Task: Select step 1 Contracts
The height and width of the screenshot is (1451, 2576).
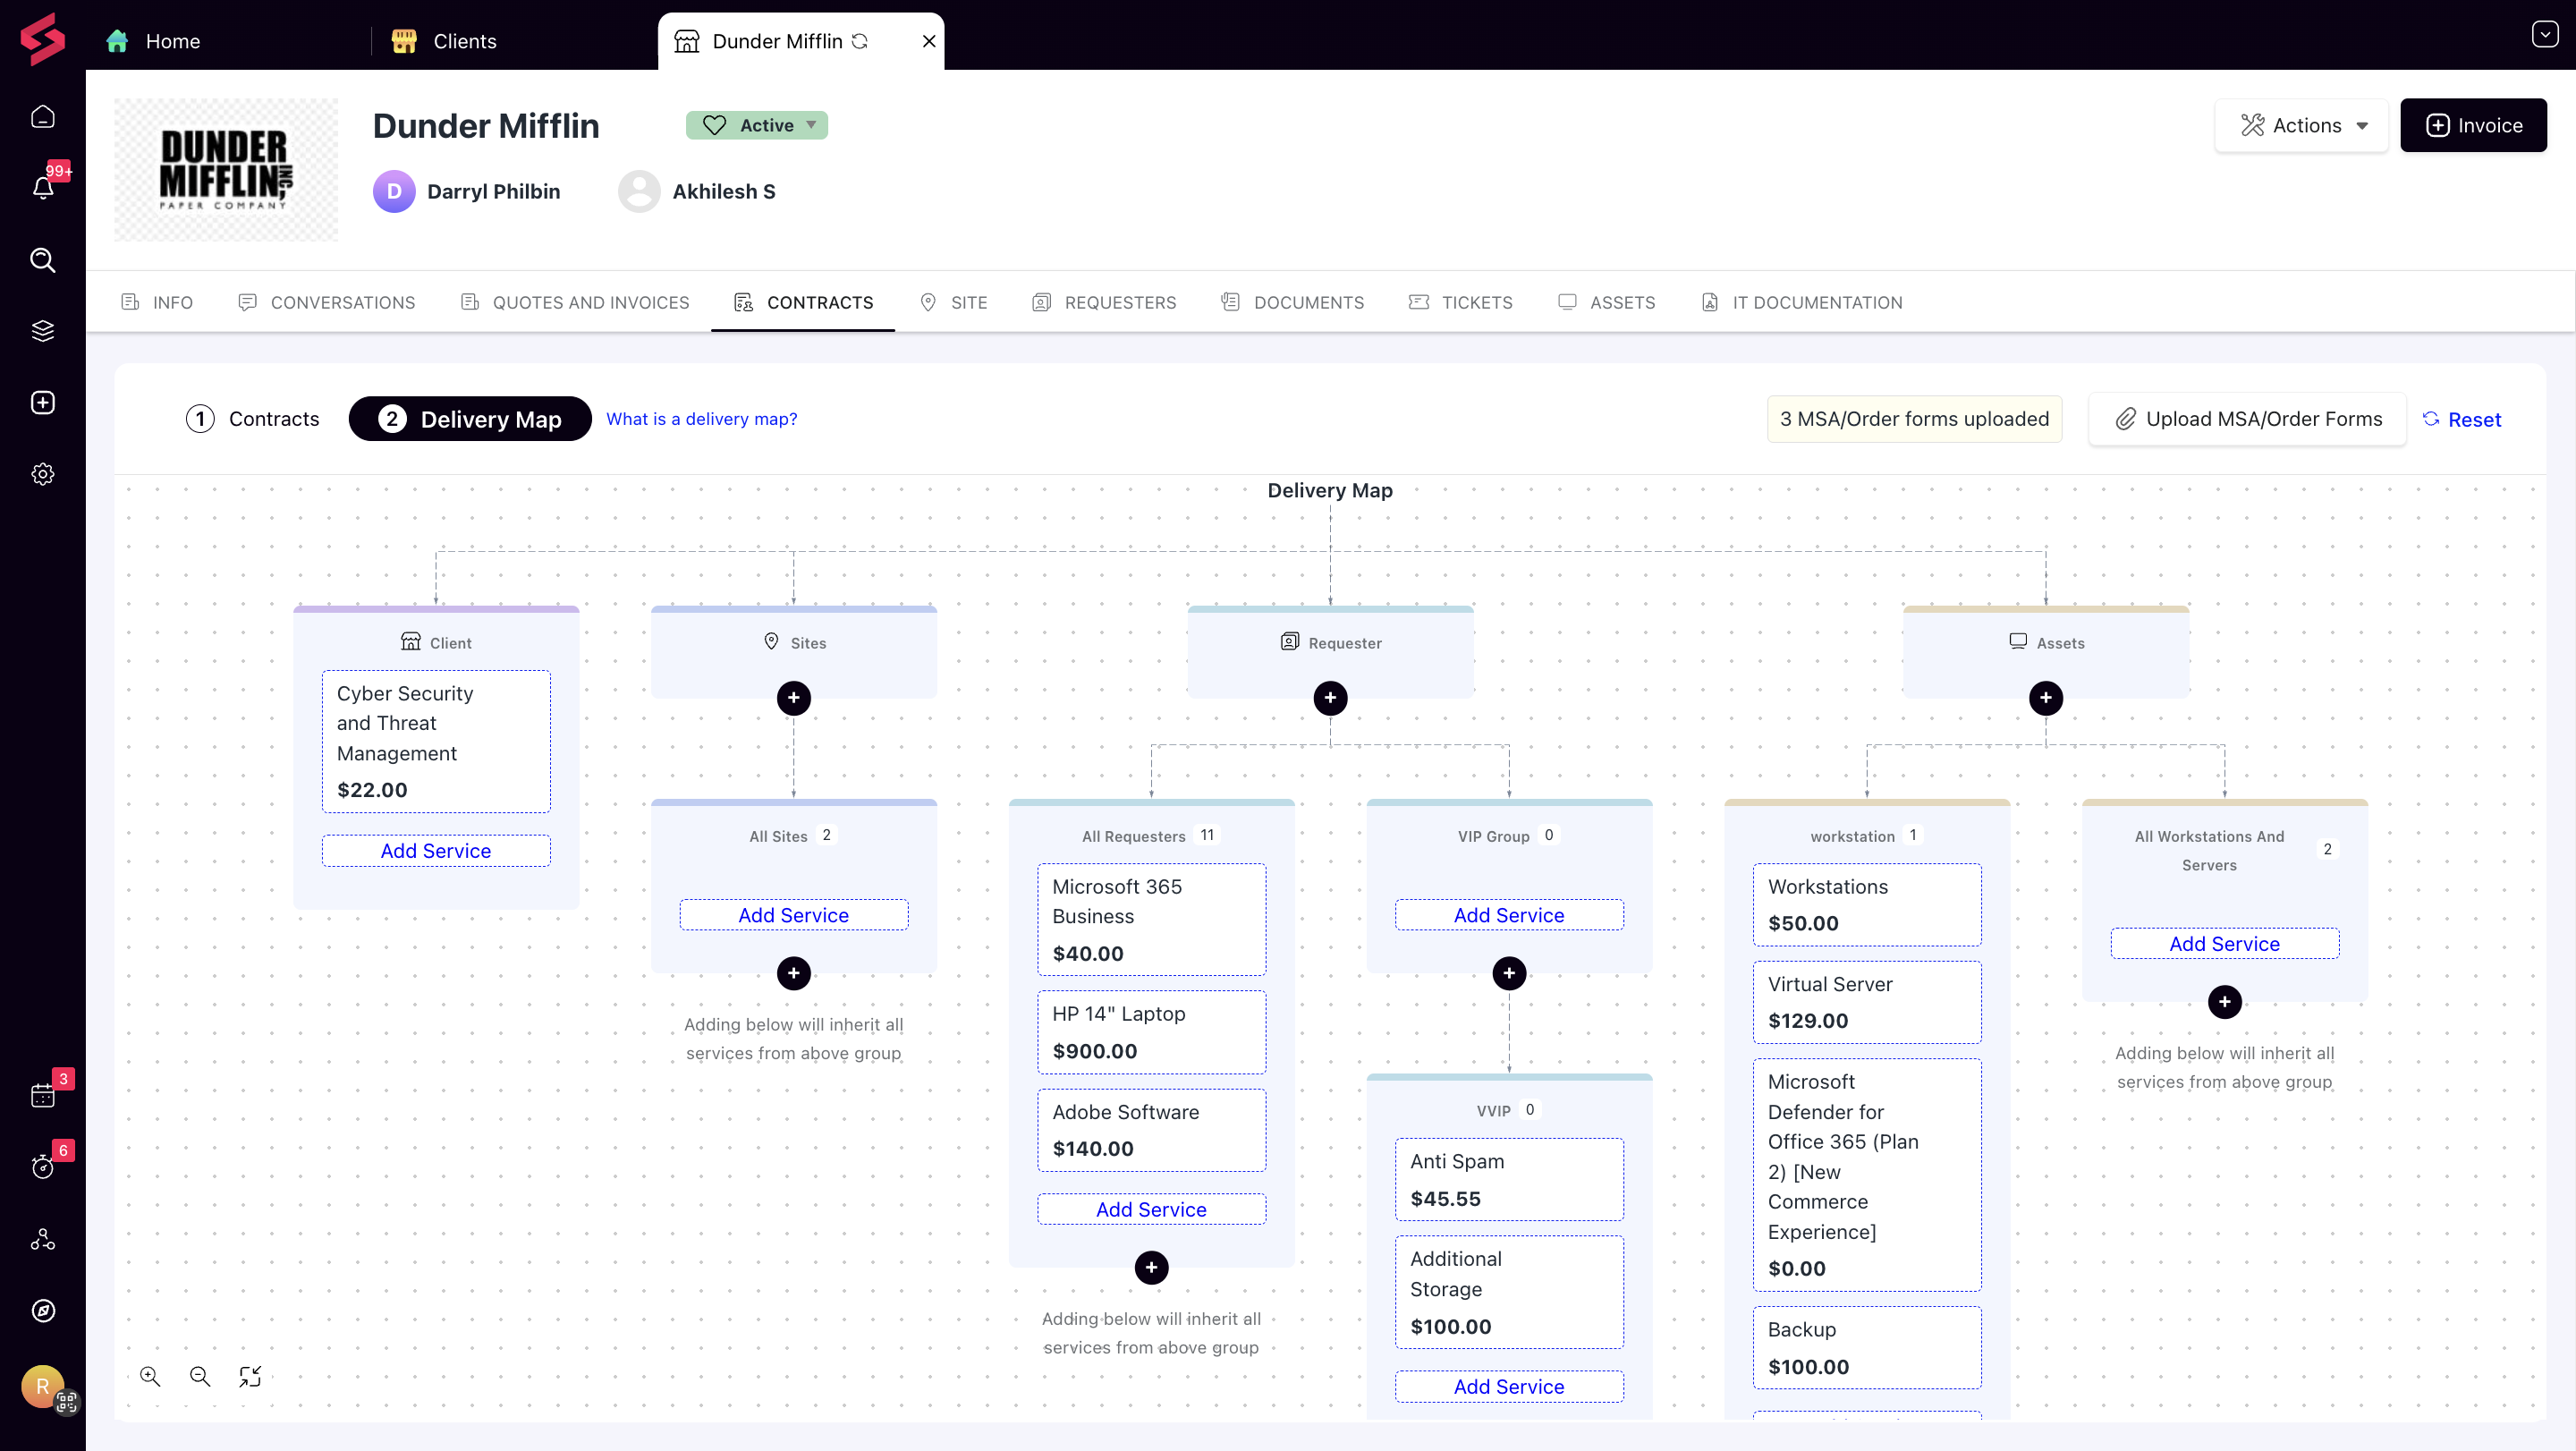Action: (253, 419)
